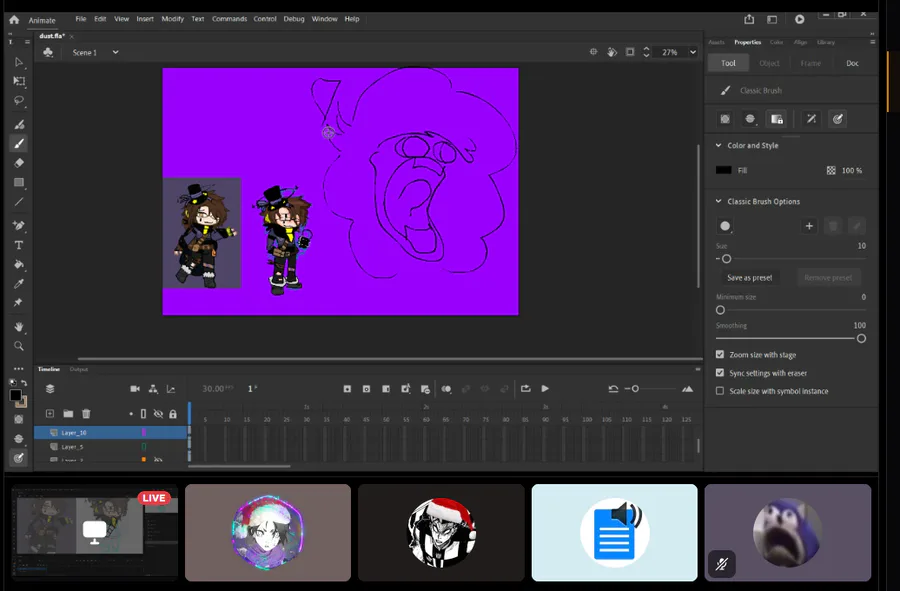Click the New Folder icon in timeline

pyautogui.click(x=68, y=414)
